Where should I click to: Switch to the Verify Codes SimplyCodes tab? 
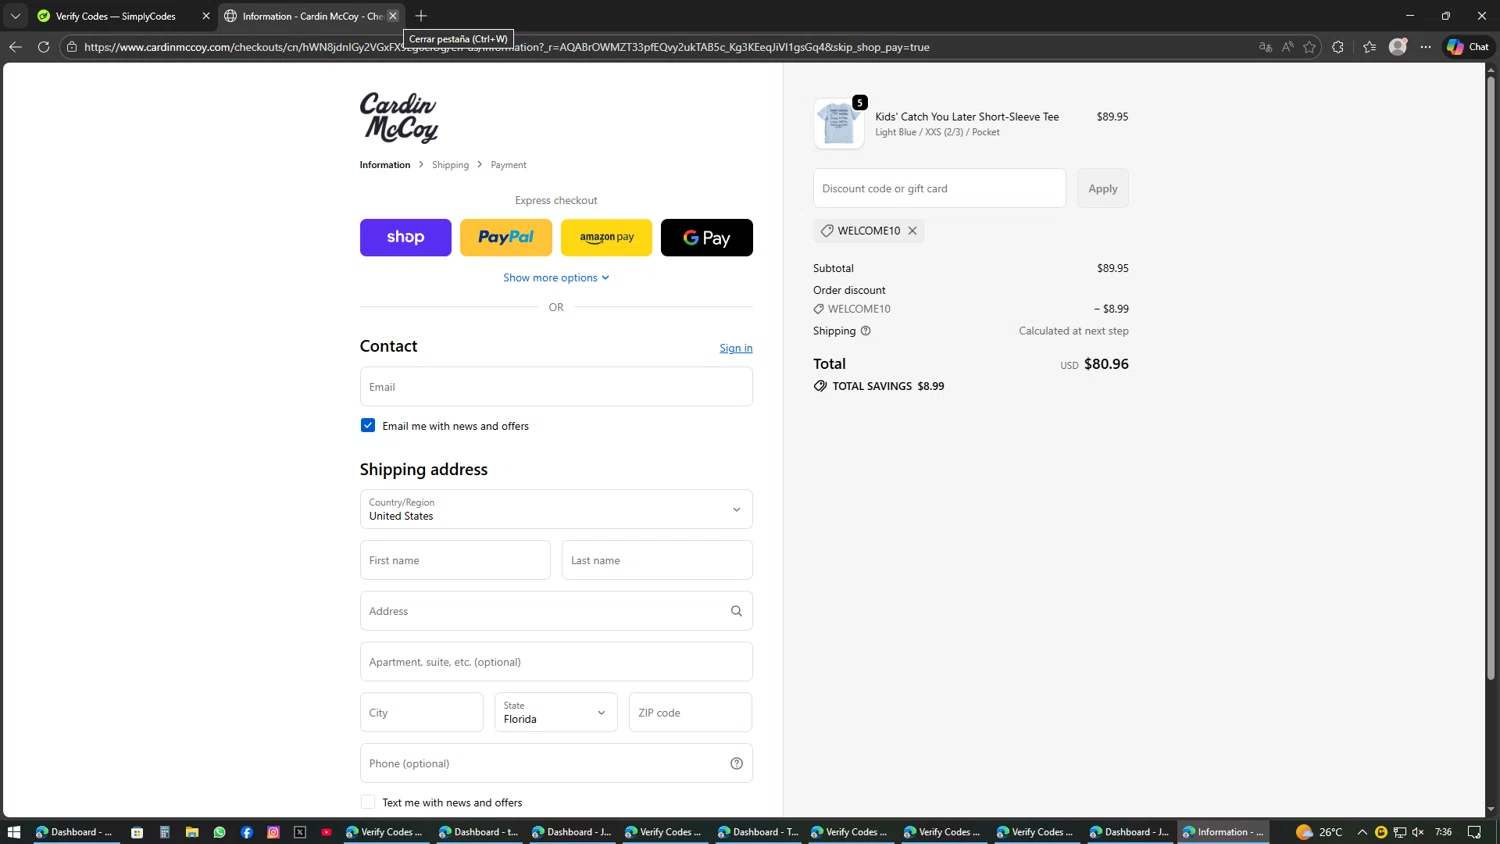(x=122, y=16)
